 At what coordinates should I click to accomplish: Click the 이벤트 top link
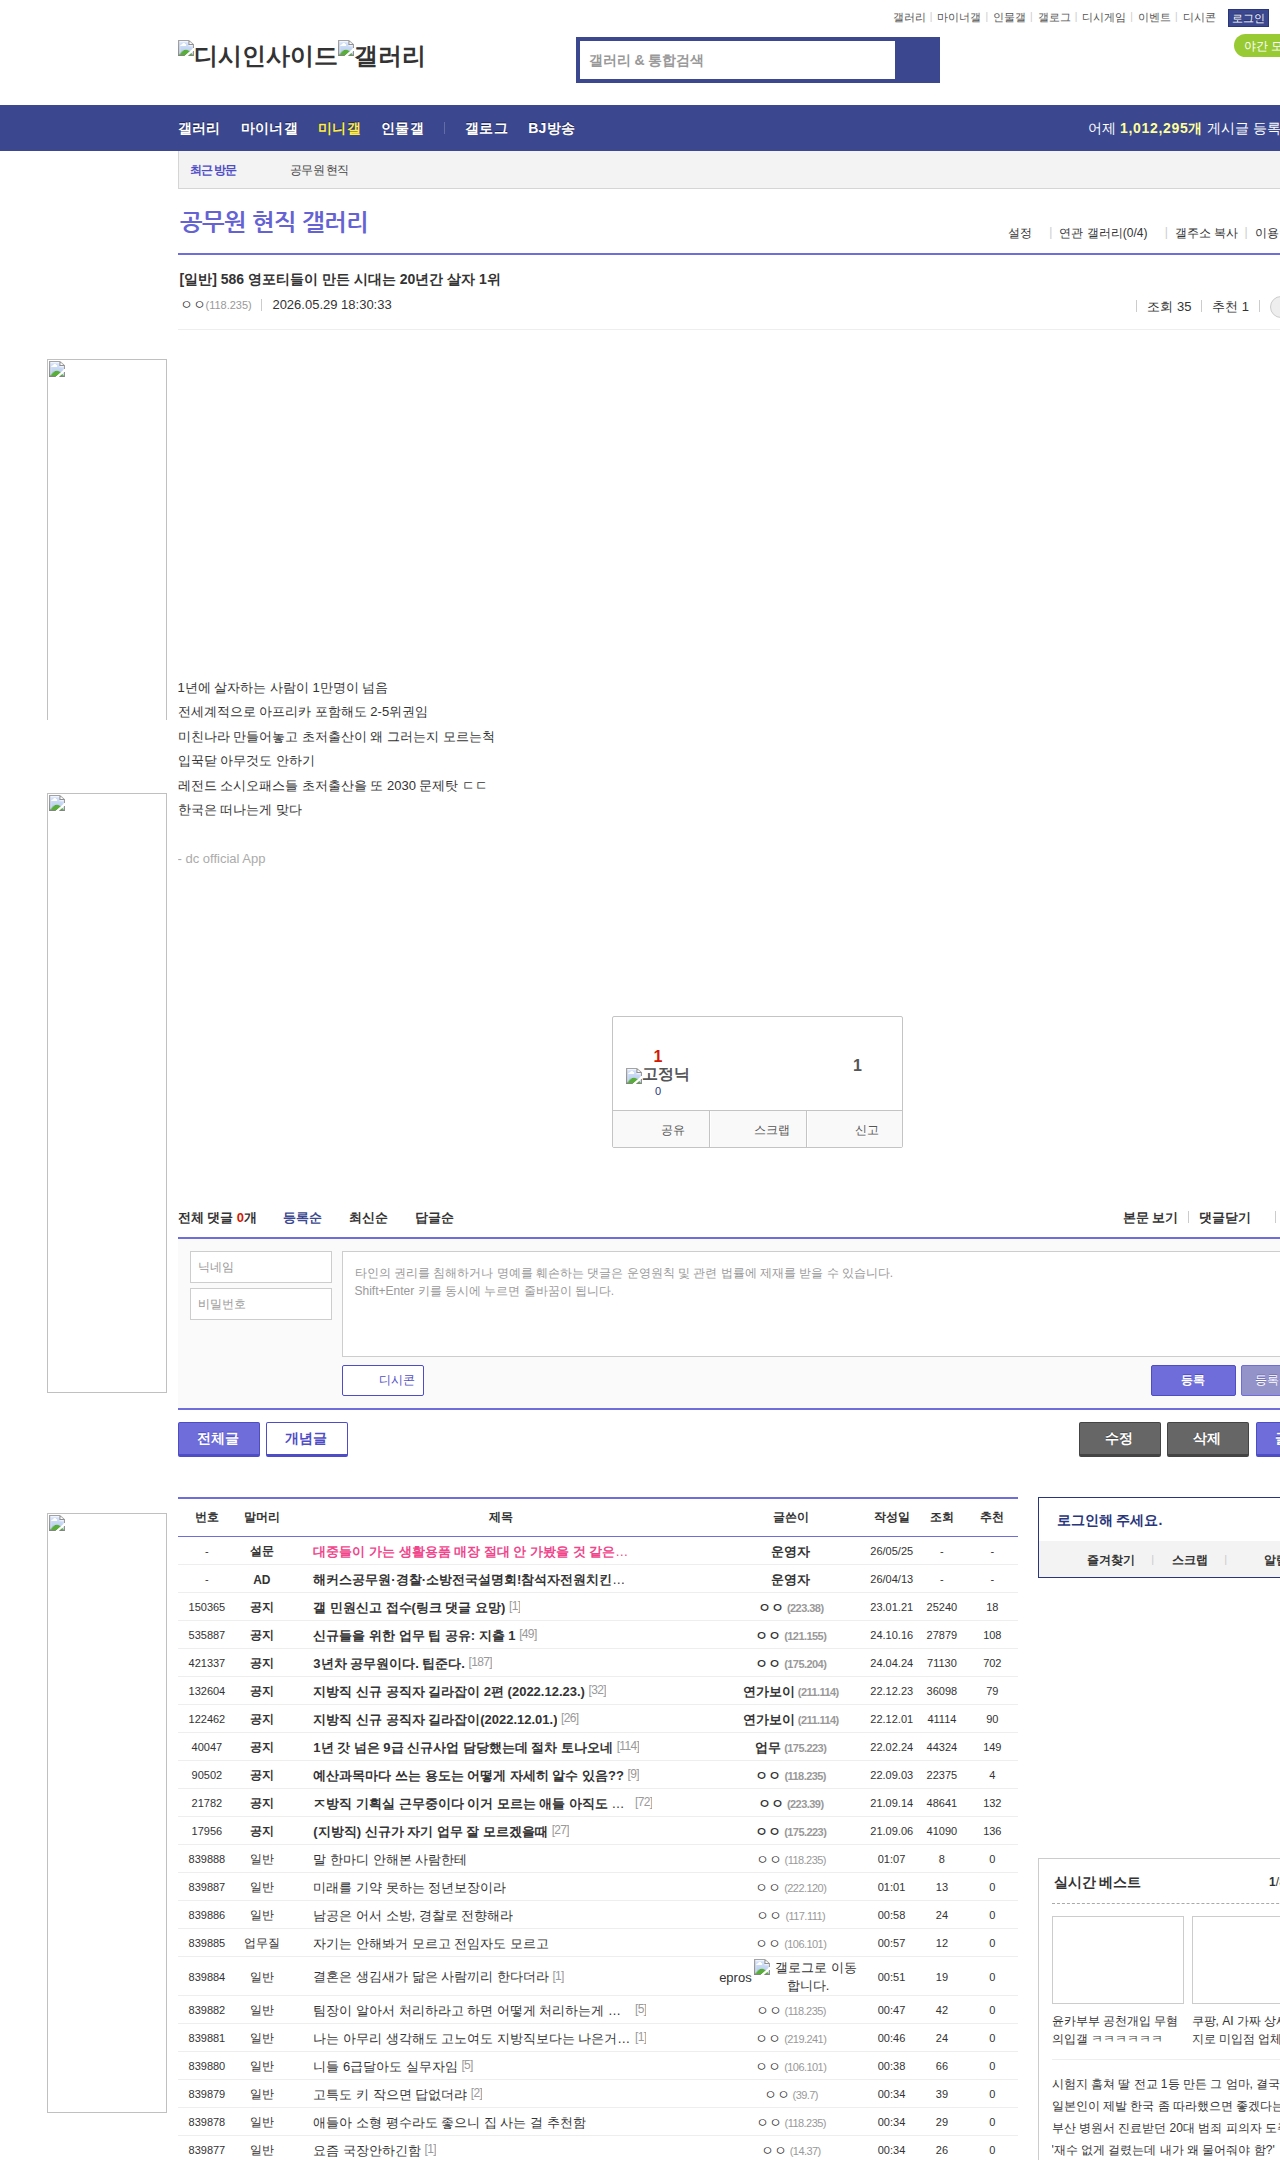click(x=1154, y=18)
